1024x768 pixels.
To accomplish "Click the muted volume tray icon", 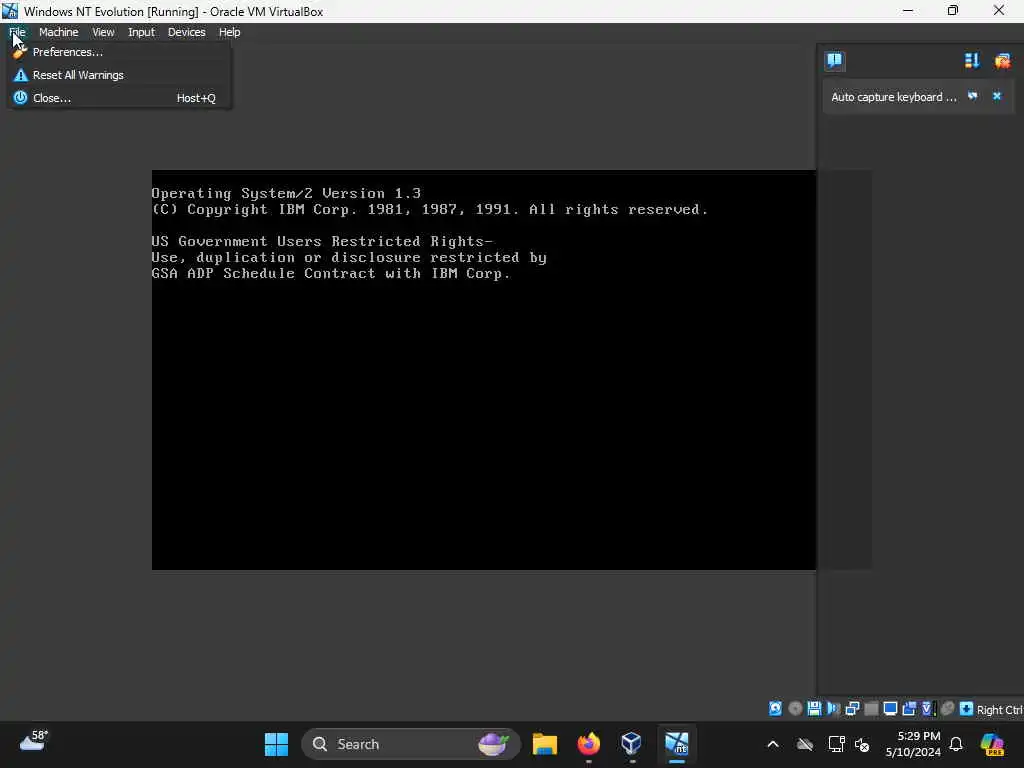I will 862,744.
